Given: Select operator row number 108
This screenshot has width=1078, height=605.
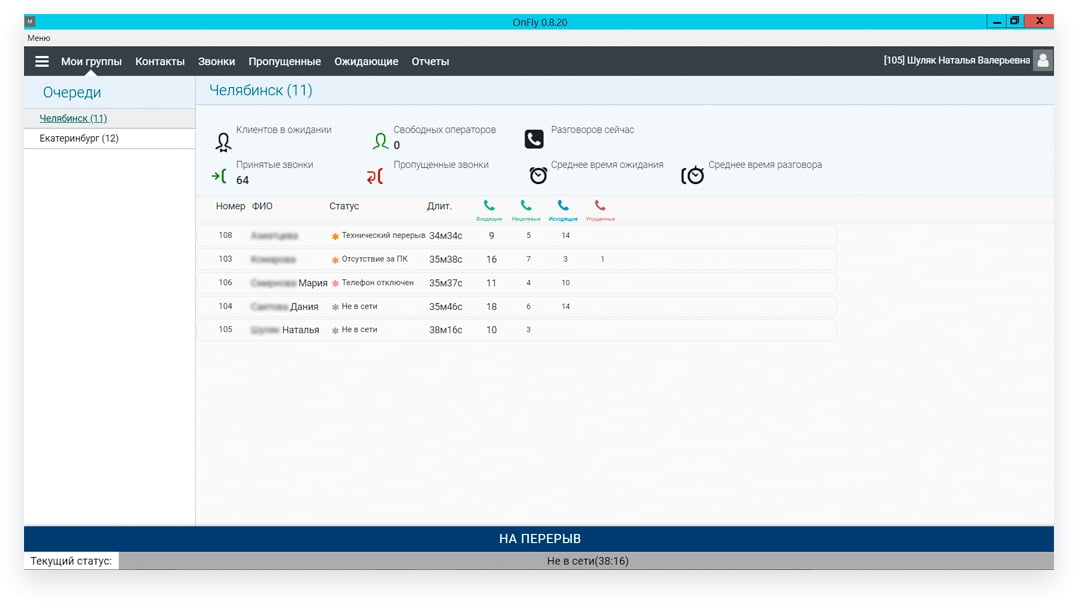Looking at the screenshot, I should tap(517, 235).
